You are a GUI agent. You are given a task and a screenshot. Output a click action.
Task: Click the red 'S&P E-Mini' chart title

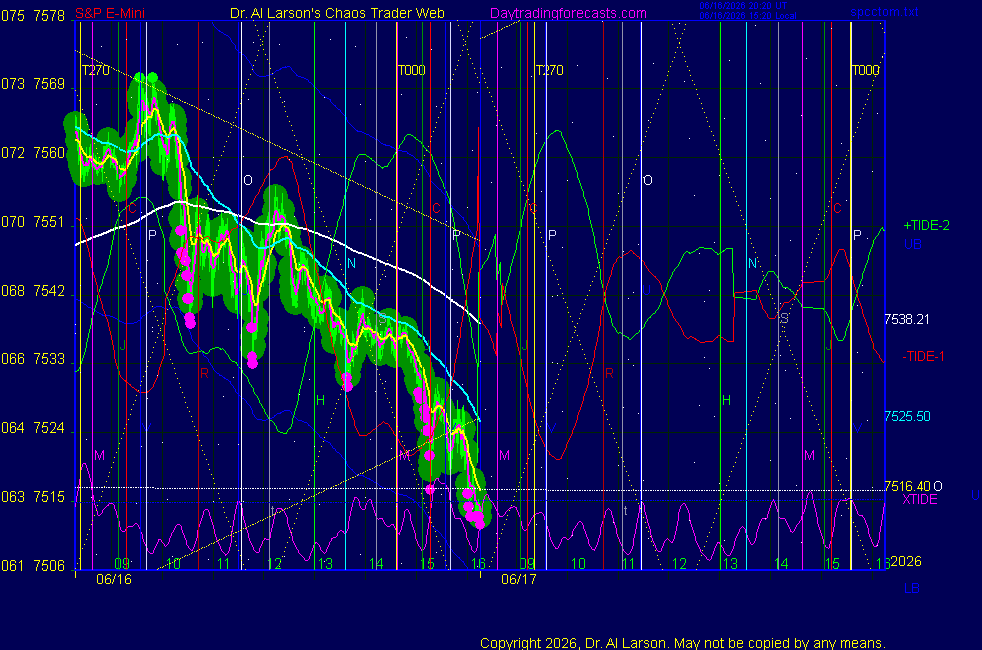(x=110, y=13)
